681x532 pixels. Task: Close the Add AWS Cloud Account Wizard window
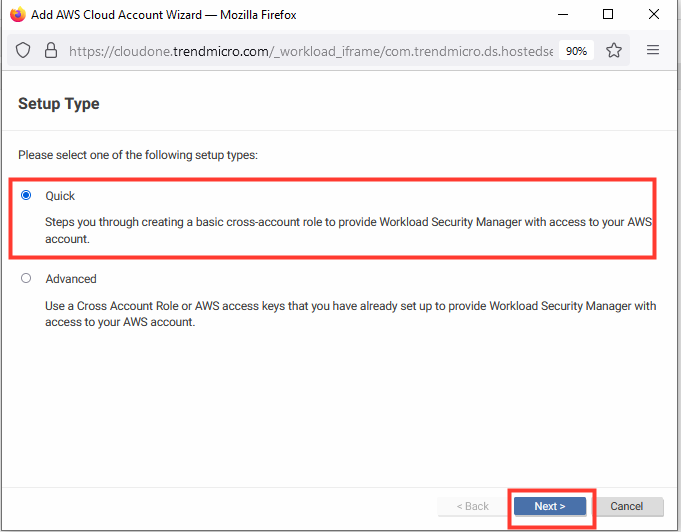click(x=654, y=14)
